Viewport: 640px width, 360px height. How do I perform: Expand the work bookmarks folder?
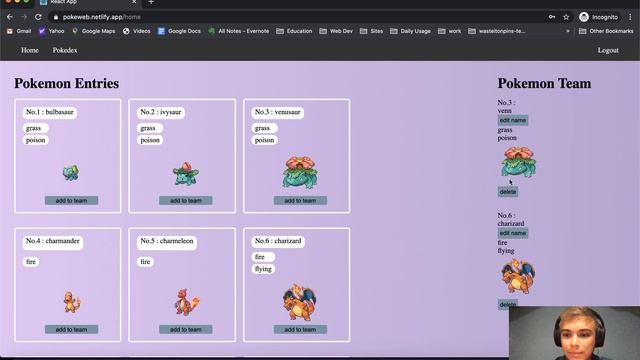(449, 31)
